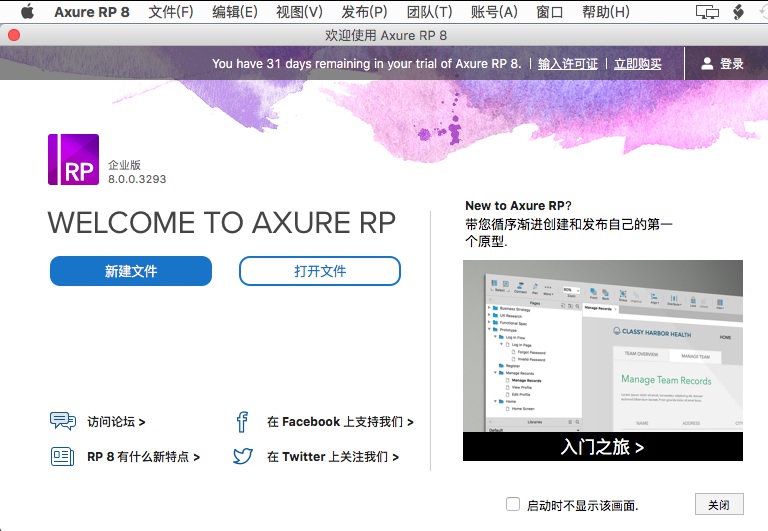Click the tutorial preview thumbnail image
768x531 pixels.
pyautogui.click(x=602, y=346)
